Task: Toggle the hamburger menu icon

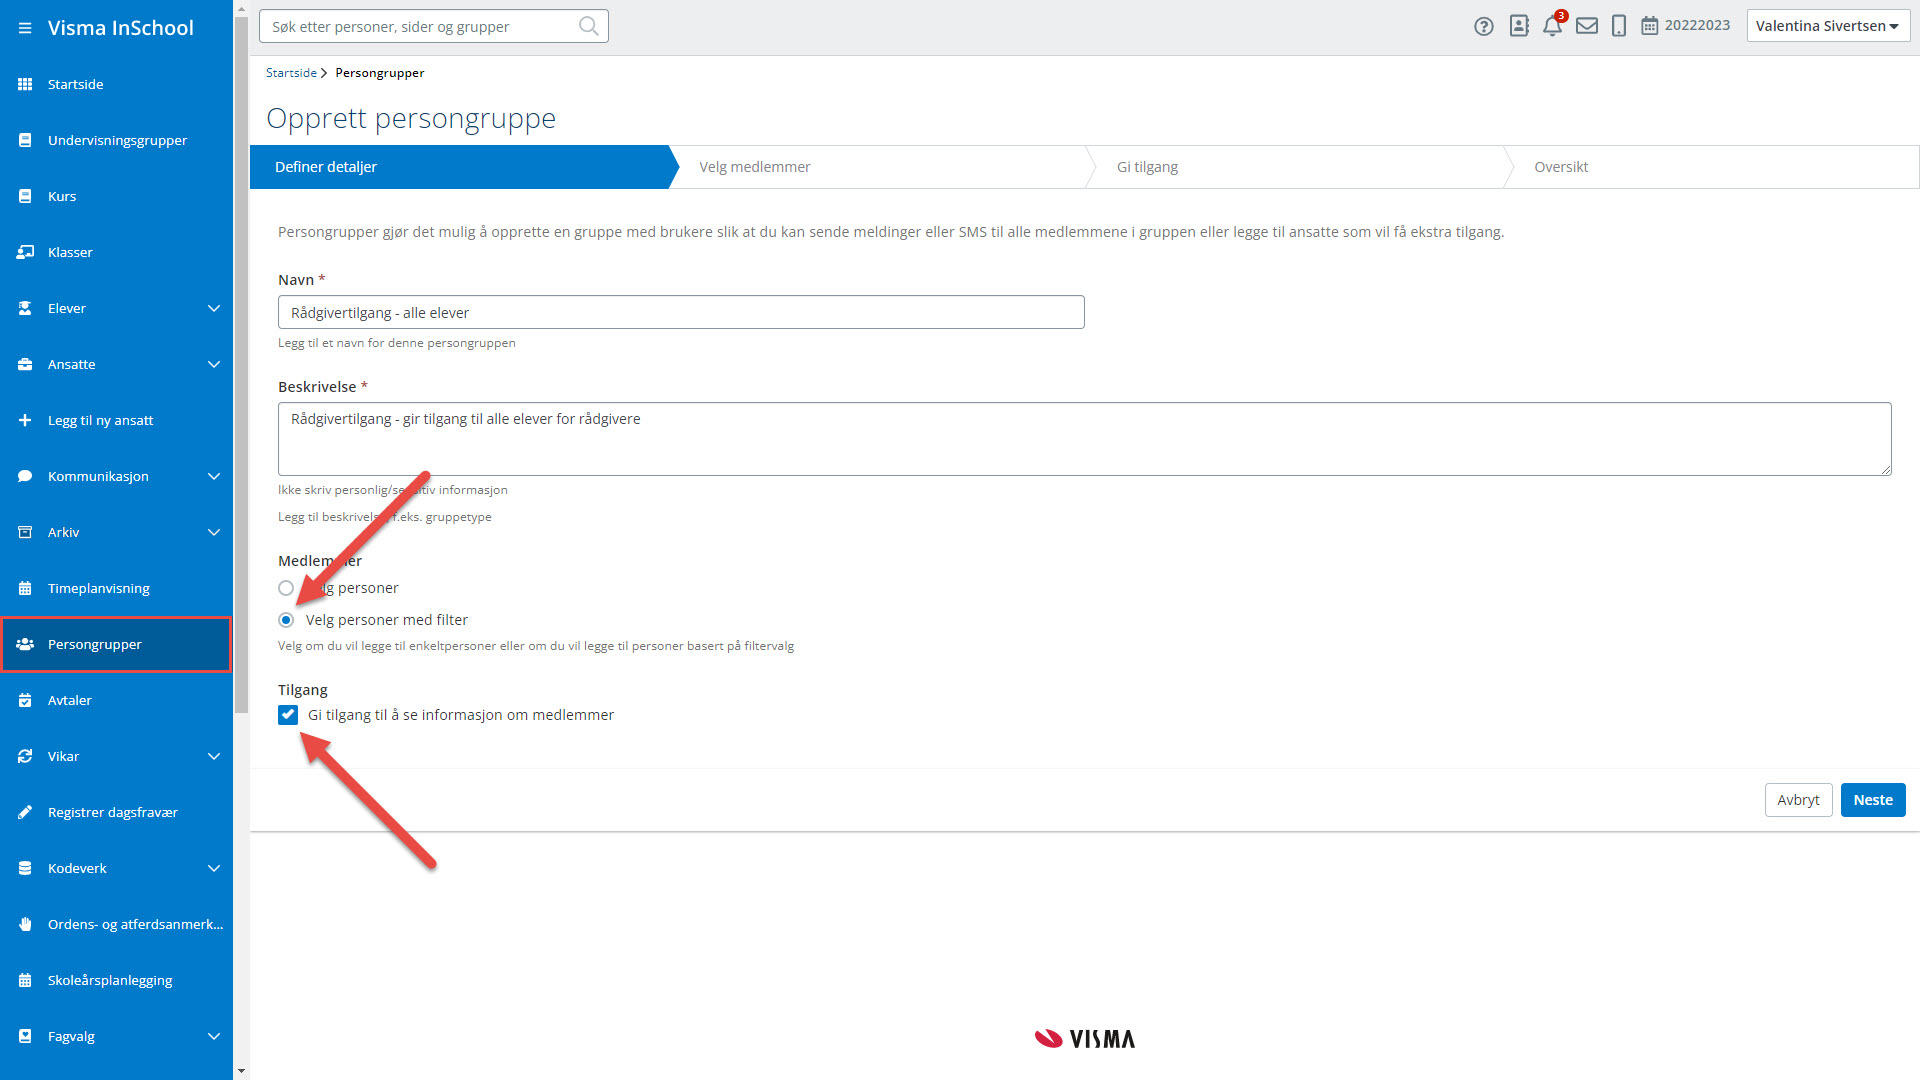Action: (25, 28)
